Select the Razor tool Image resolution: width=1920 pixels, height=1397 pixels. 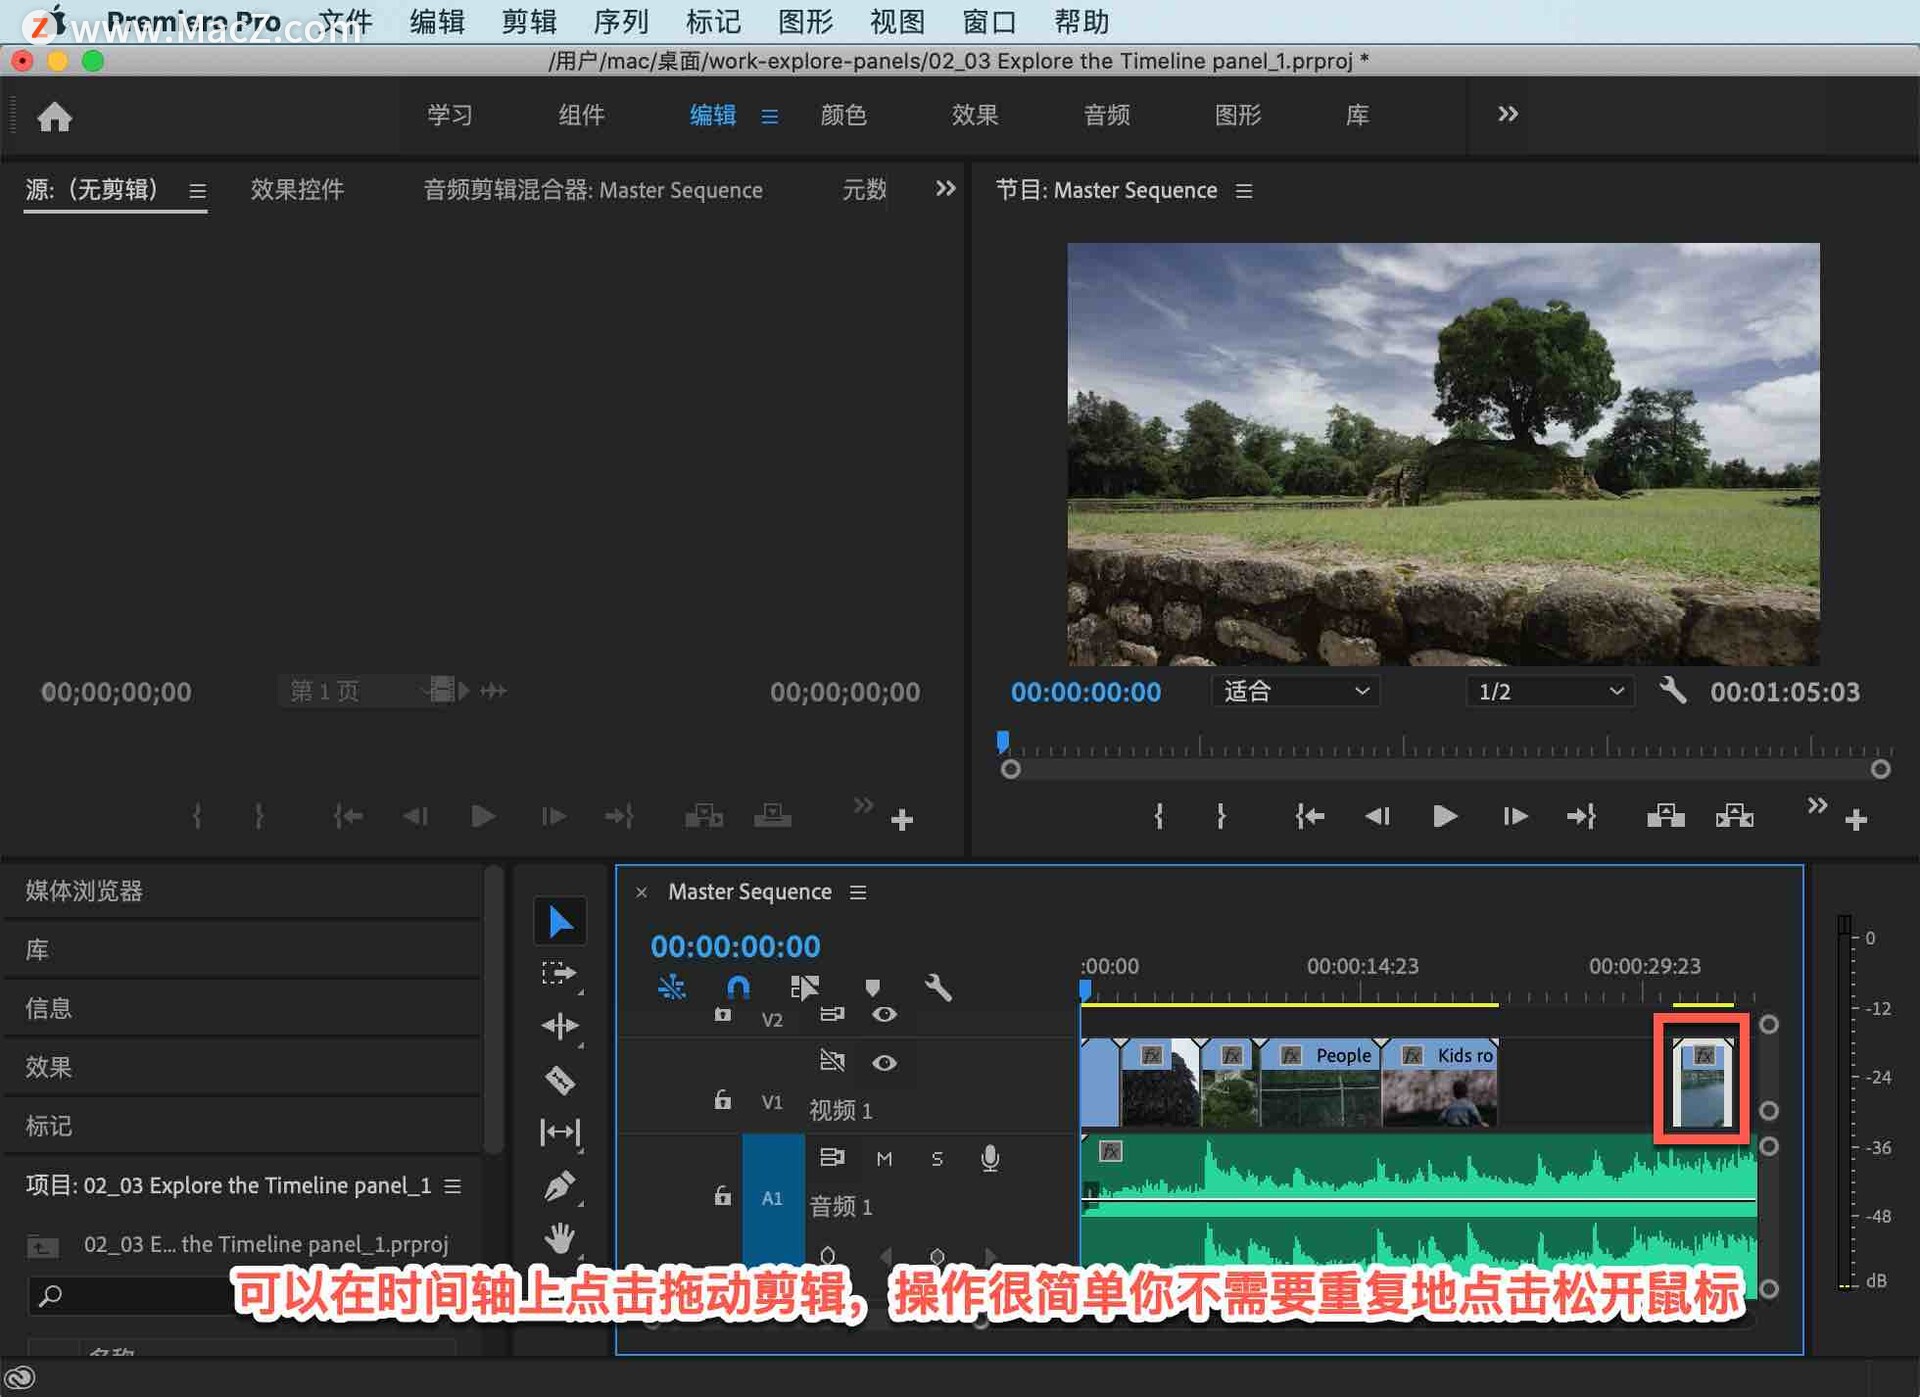[560, 1080]
